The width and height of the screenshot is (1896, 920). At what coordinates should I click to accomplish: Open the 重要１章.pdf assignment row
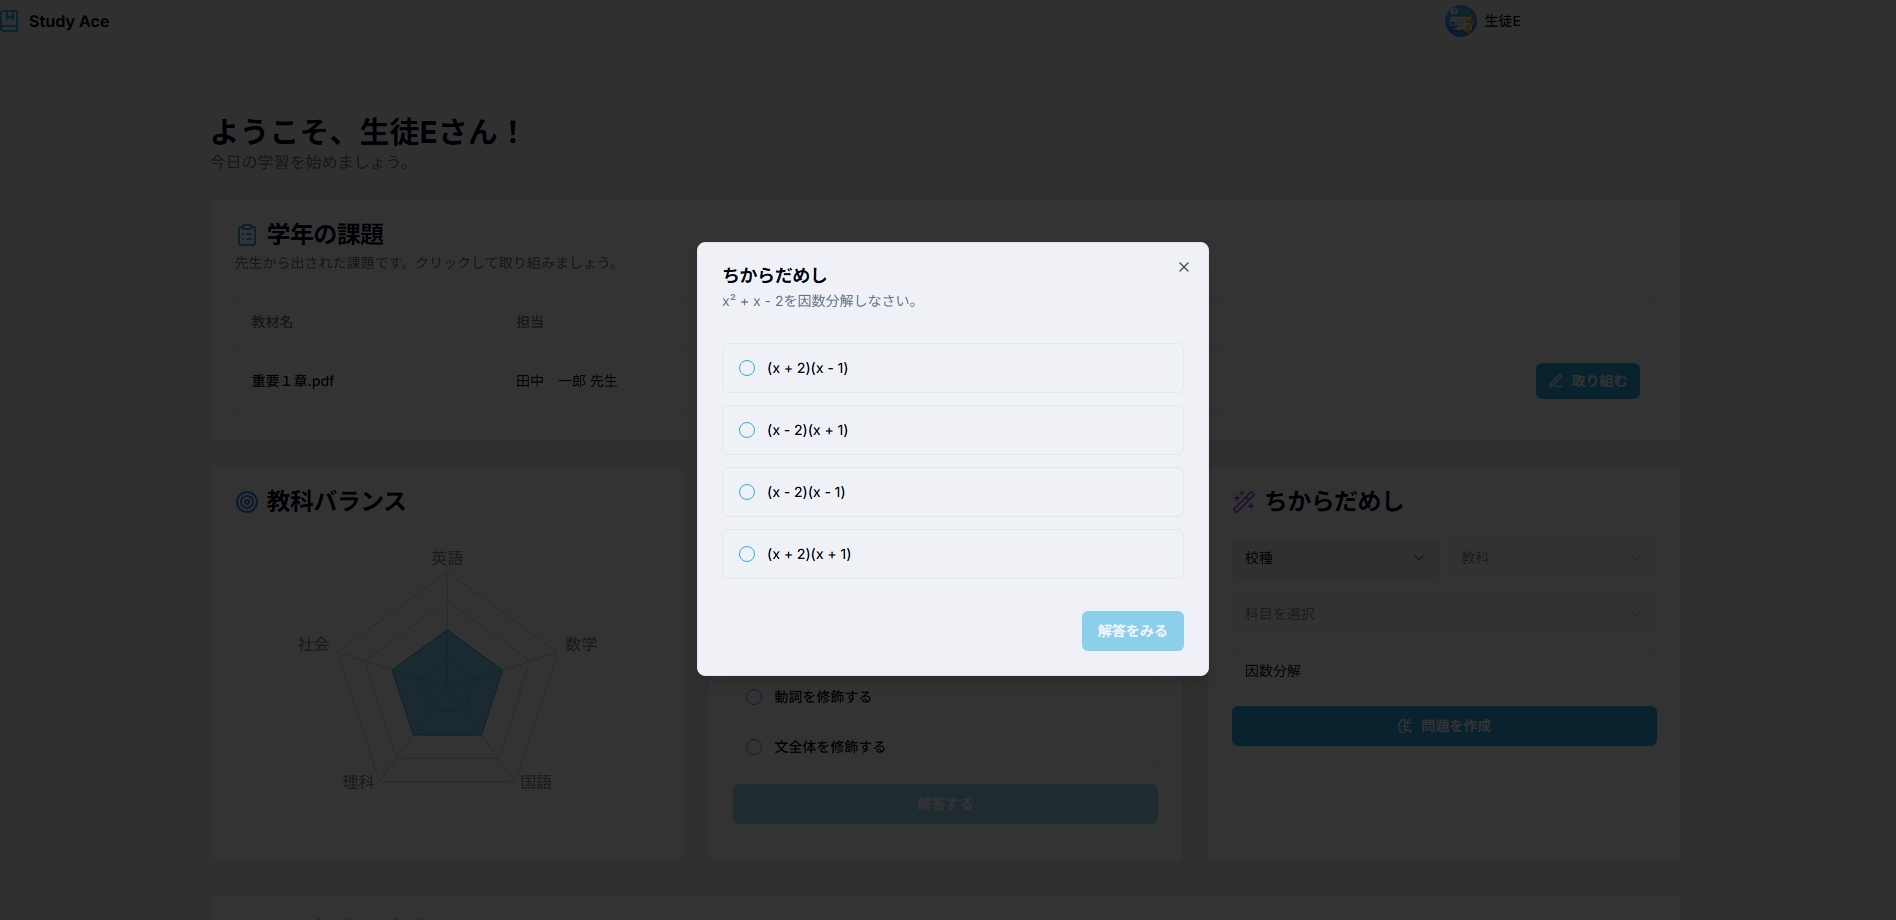pos(293,381)
